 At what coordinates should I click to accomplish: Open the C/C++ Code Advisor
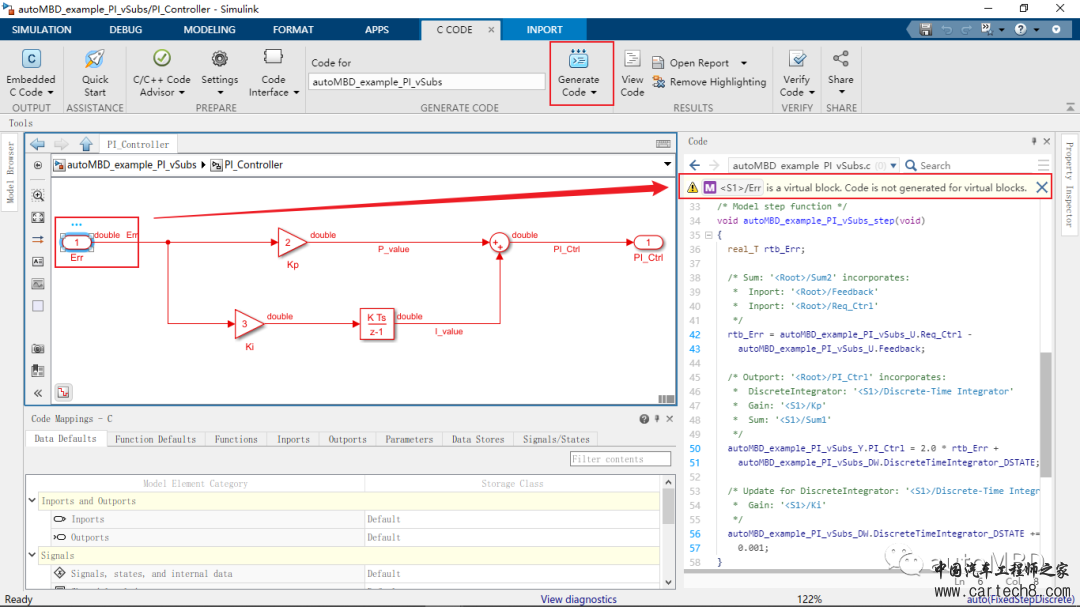pos(161,74)
